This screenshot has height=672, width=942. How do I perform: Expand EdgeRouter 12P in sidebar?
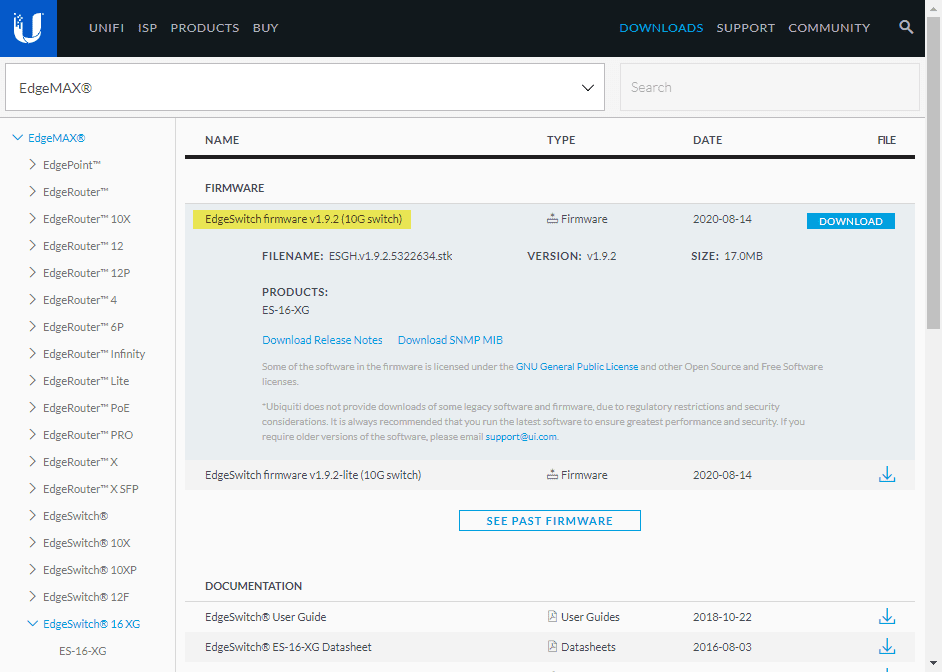(32, 272)
